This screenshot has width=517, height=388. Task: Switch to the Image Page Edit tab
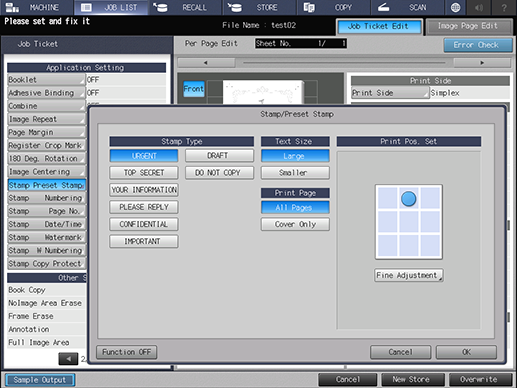469,26
